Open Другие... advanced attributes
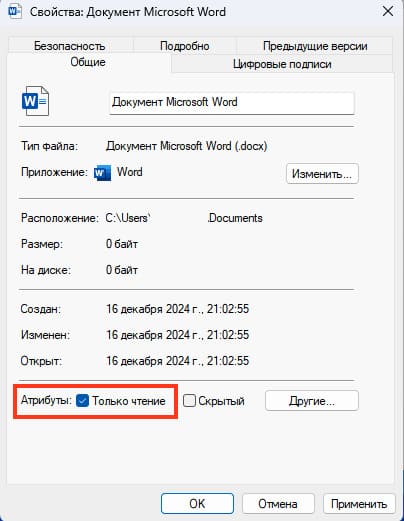This screenshot has width=404, height=521. click(312, 400)
